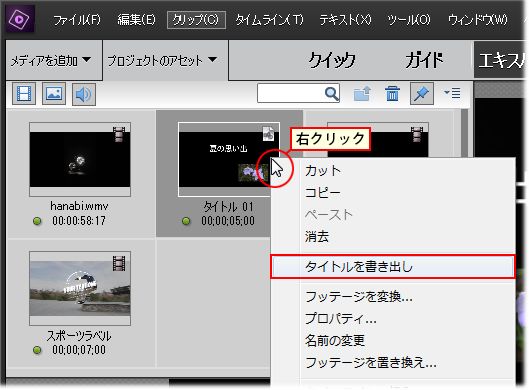Select the スポーツラベル thumbnail

tap(80, 288)
